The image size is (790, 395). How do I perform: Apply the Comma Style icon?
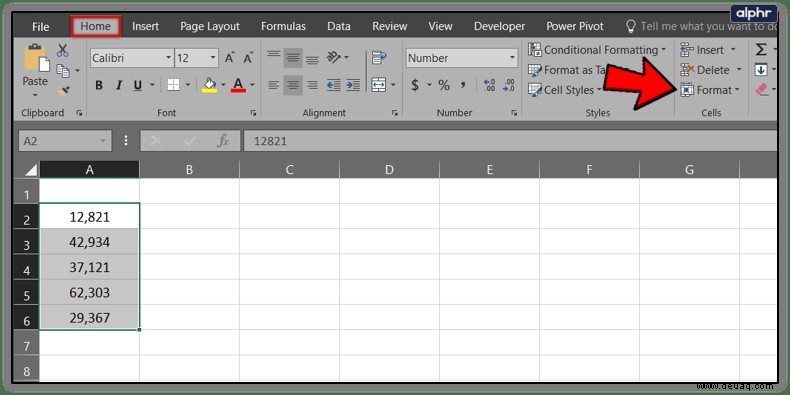click(x=463, y=85)
